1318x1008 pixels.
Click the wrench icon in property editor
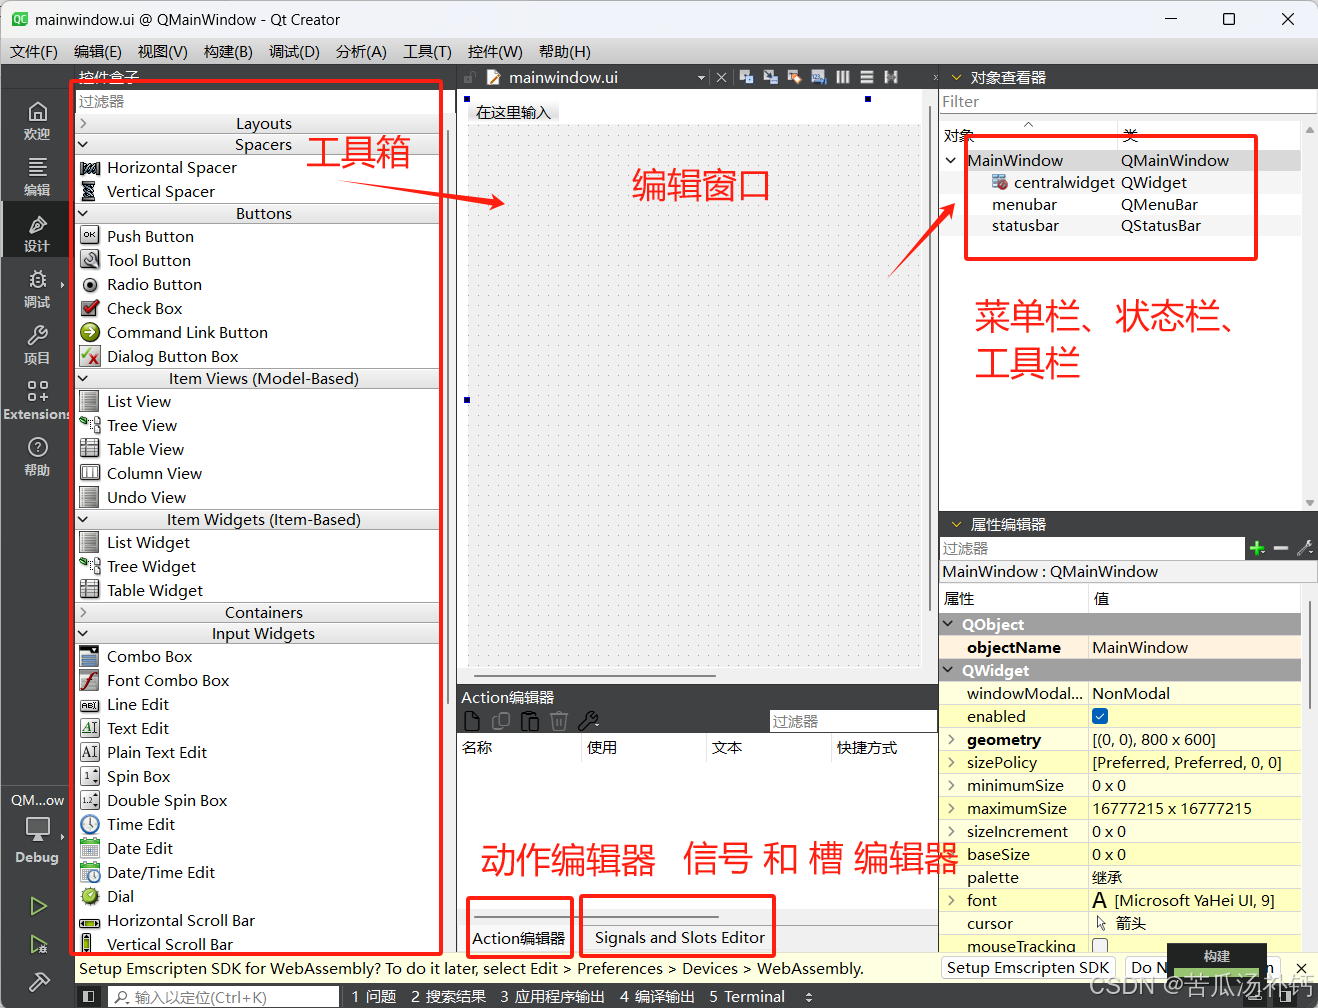click(x=1304, y=548)
